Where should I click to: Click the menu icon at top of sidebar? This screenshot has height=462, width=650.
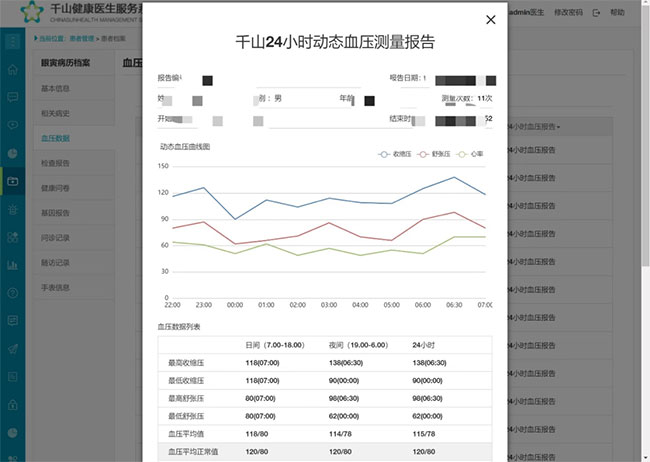click(x=12, y=41)
